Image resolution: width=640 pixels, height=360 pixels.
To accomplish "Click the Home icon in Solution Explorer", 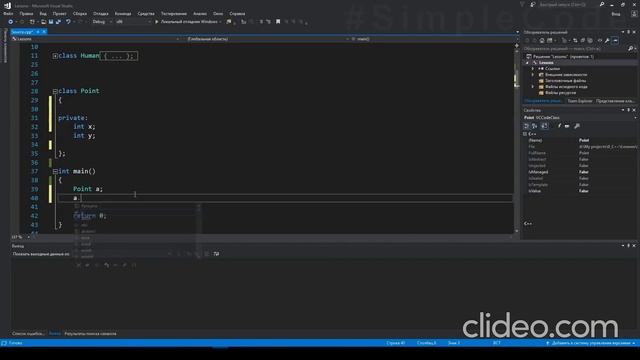I will pyautogui.click(x=542, y=40).
